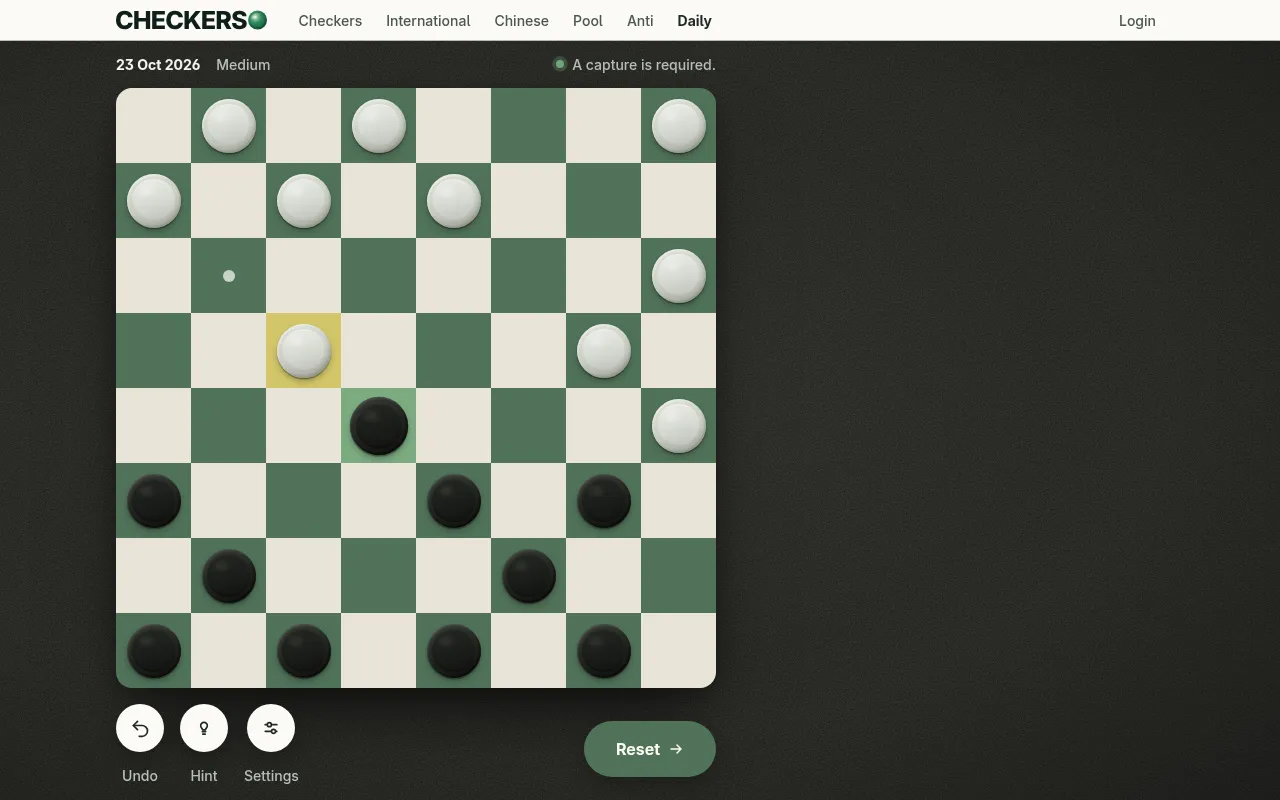Click the Undo arrow icon button

[x=140, y=728]
